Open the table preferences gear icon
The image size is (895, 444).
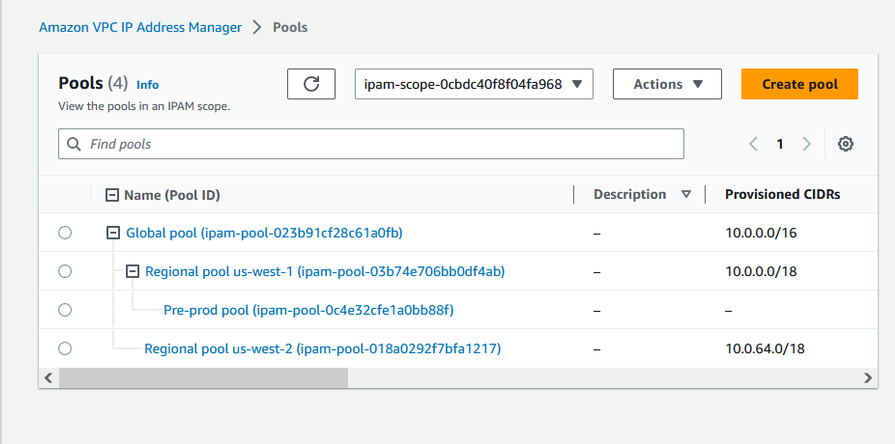(845, 144)
